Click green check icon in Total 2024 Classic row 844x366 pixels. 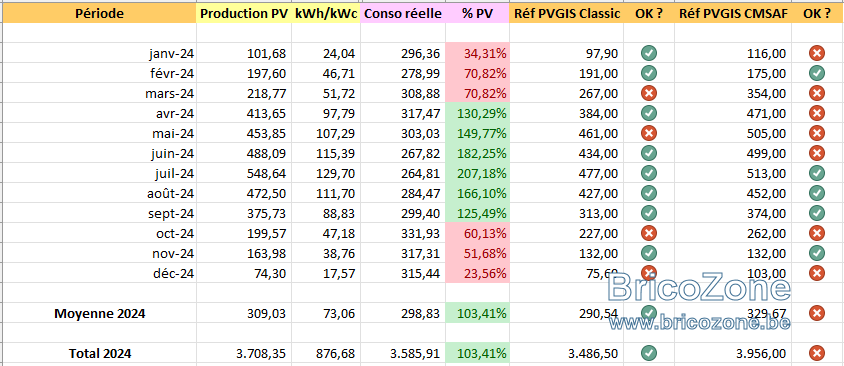(649, 353)
